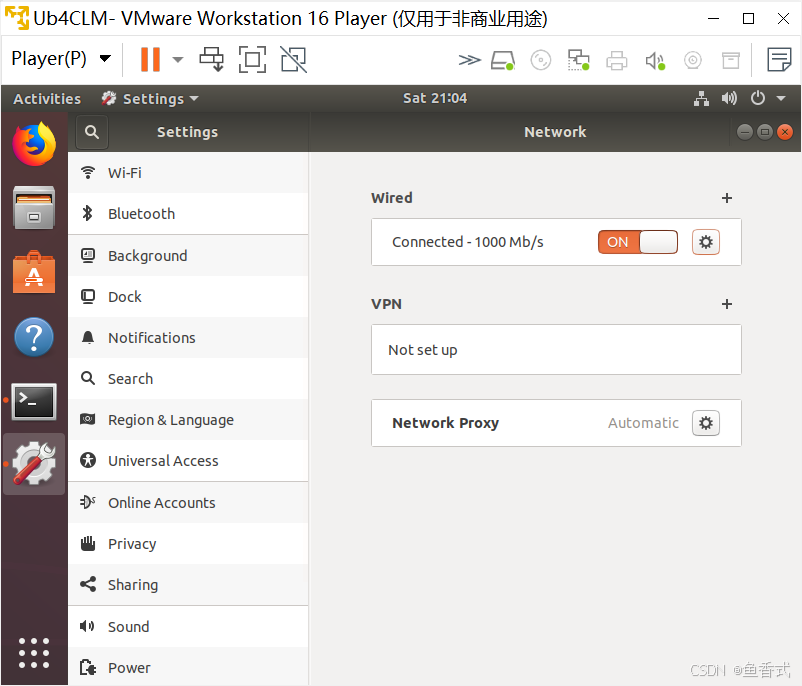Screen dimensions: 802x686
Task: Open the Files manager from the dock
Action: click(34, 208)
